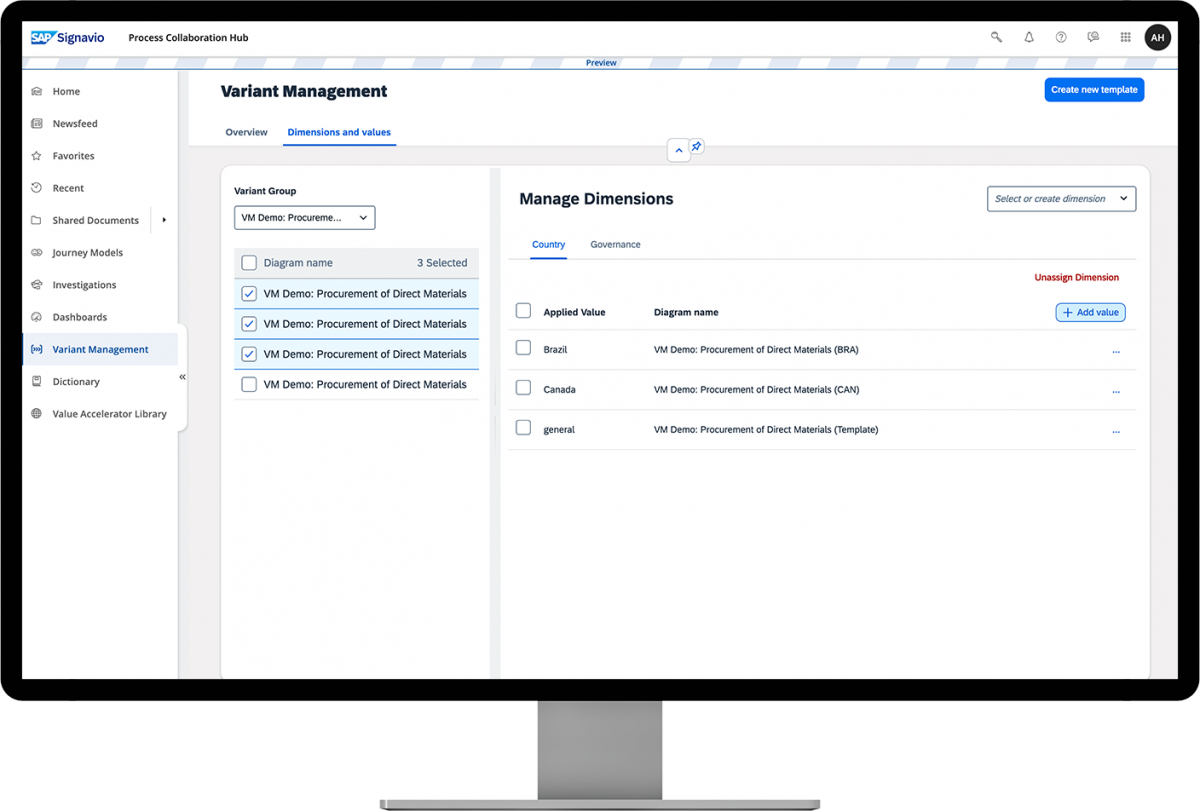Open the app launcher grid icon

coord(1125,37)
